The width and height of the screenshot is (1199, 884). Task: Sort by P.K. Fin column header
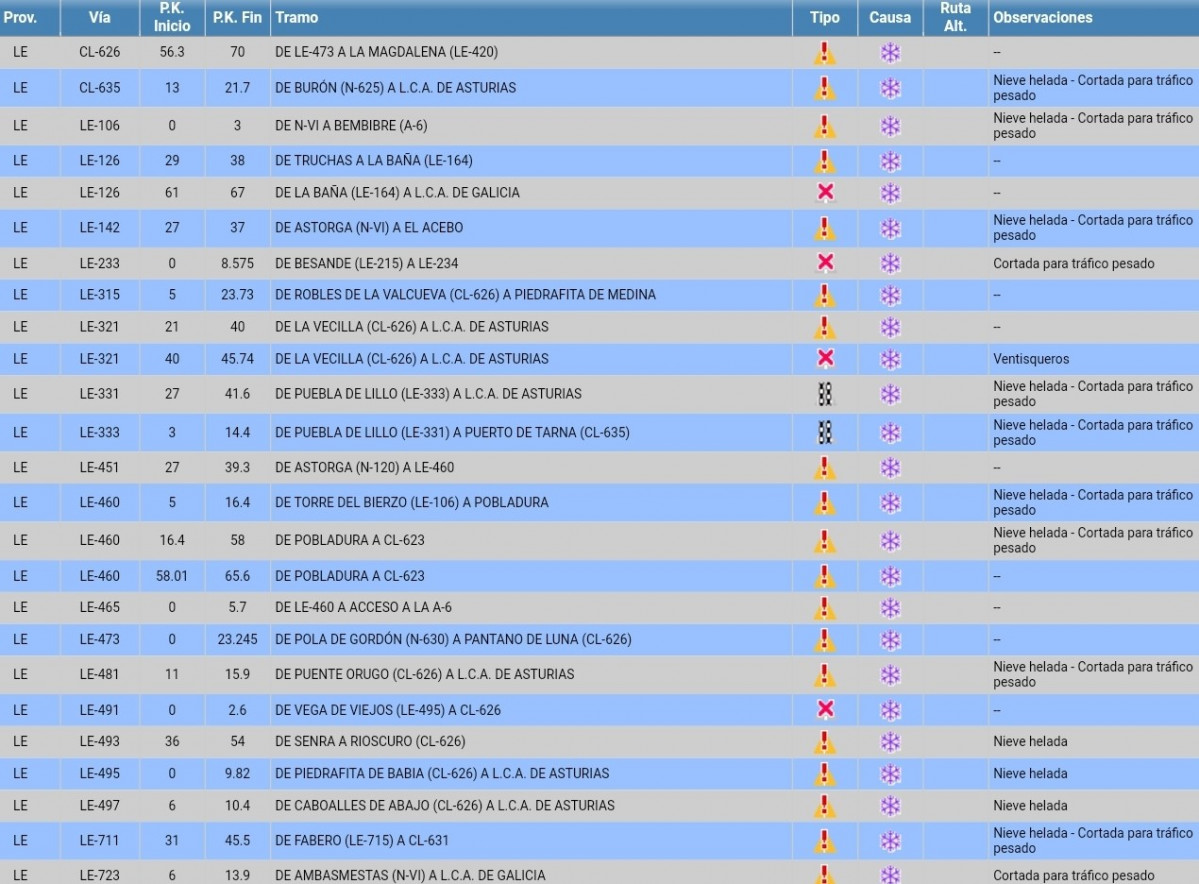coord(237,18)
